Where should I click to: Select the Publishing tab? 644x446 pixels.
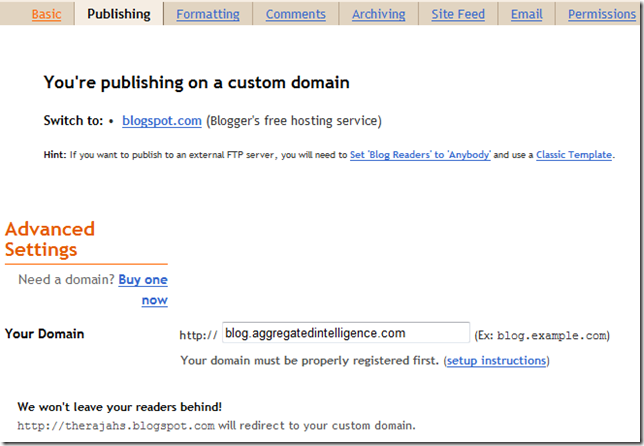pyautogui.click(x=118, y=14)
